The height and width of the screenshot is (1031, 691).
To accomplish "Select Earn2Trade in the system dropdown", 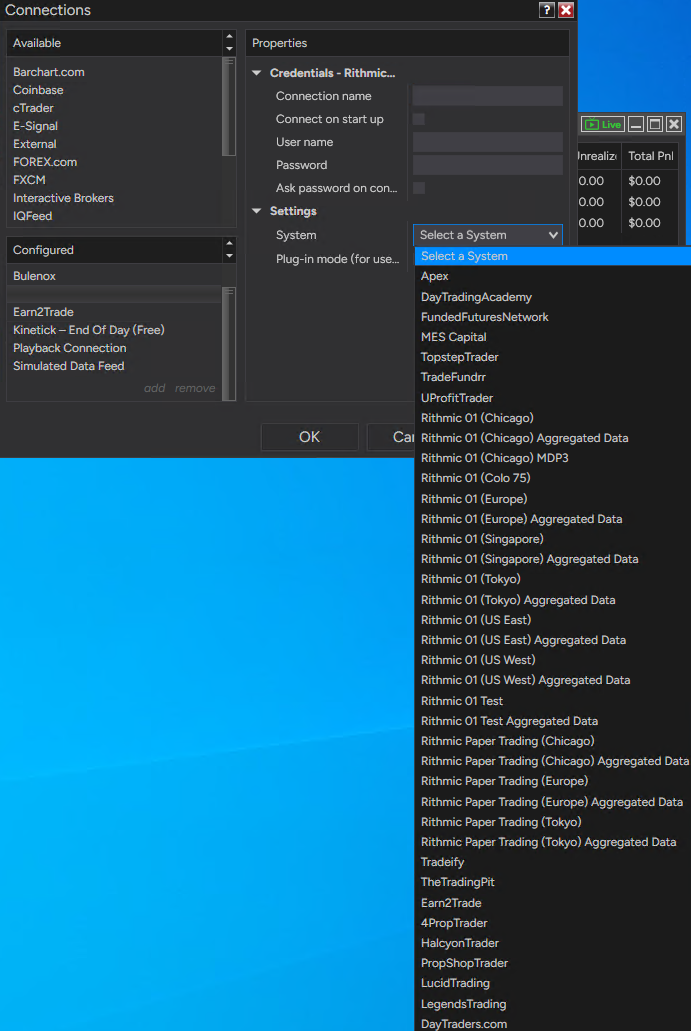I will point(451,903).
